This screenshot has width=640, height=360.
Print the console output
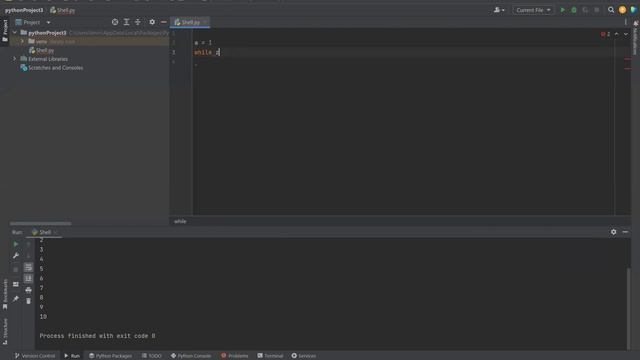click(28, 290)
